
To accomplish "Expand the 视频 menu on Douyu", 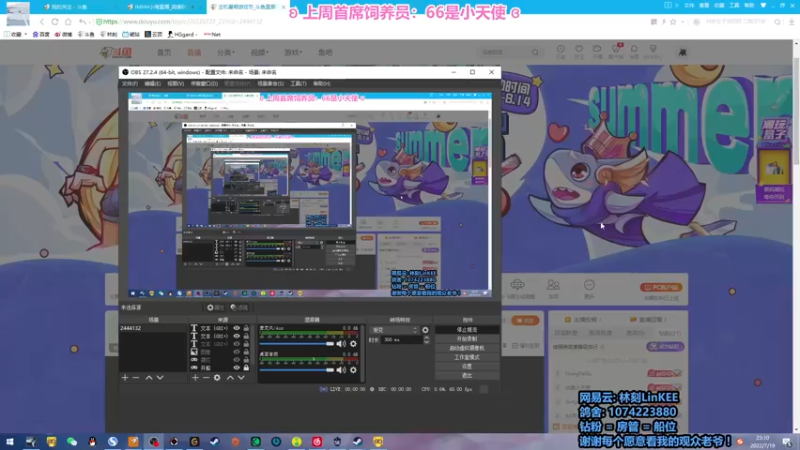I will pyautogui.click(x=259, y=53).
